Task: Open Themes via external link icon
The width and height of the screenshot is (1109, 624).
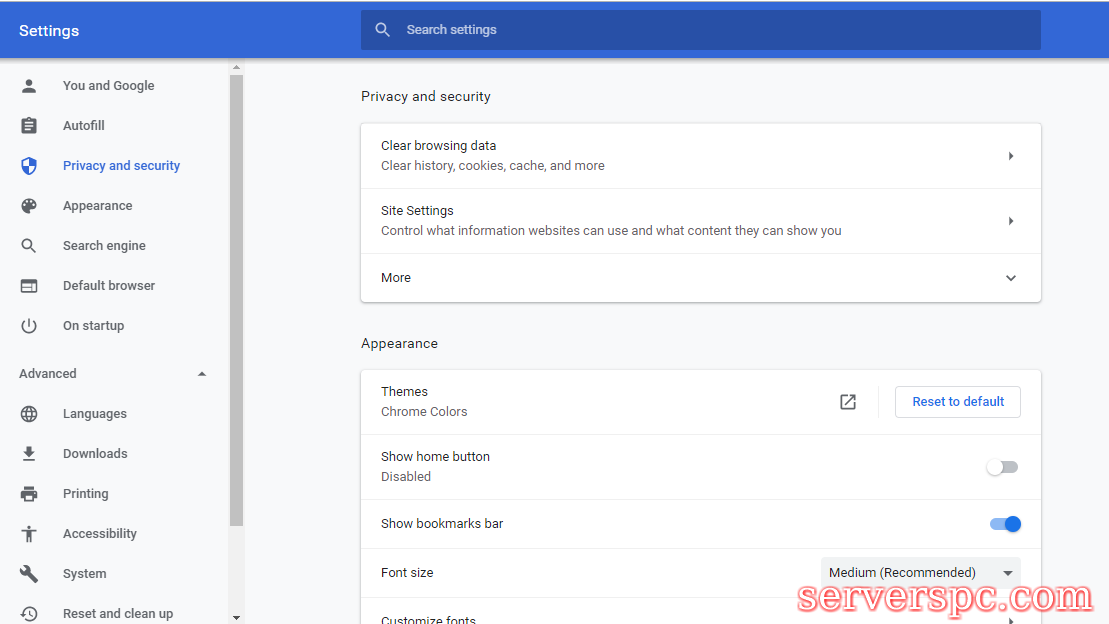Action: 848,402
